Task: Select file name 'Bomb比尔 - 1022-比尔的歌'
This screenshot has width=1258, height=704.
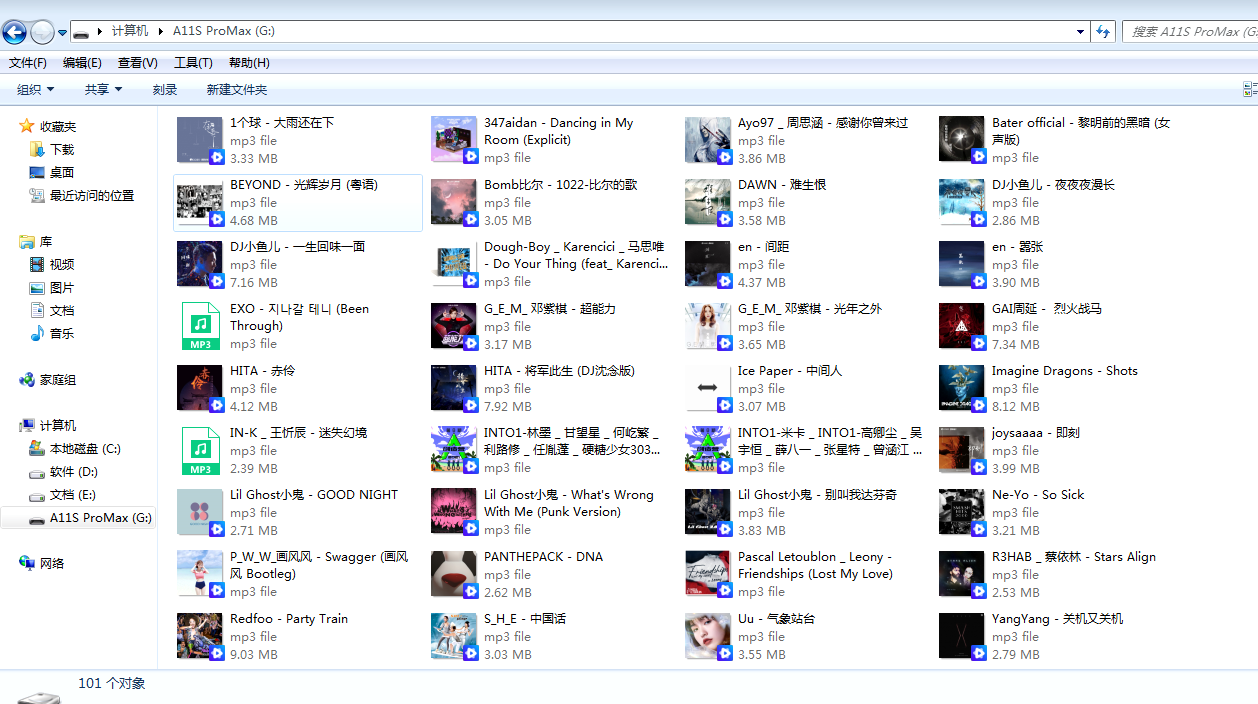Action: [561, 185]
